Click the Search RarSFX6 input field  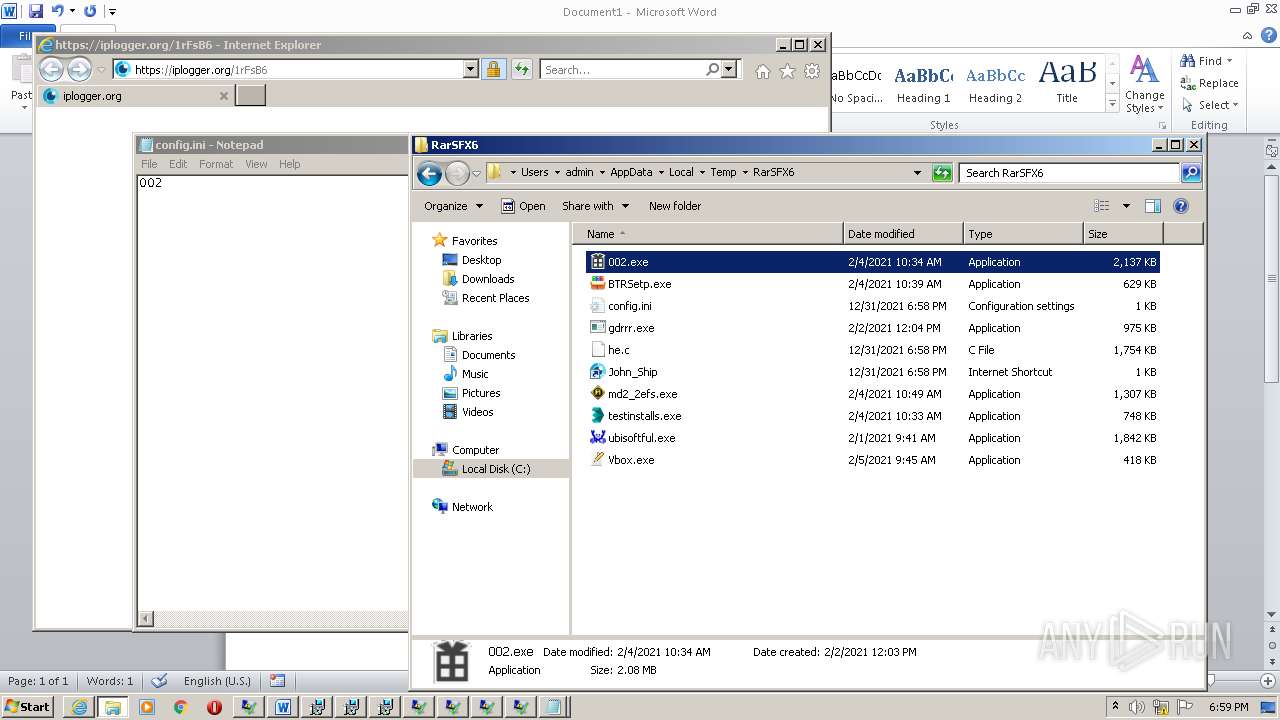(1069, 172)
